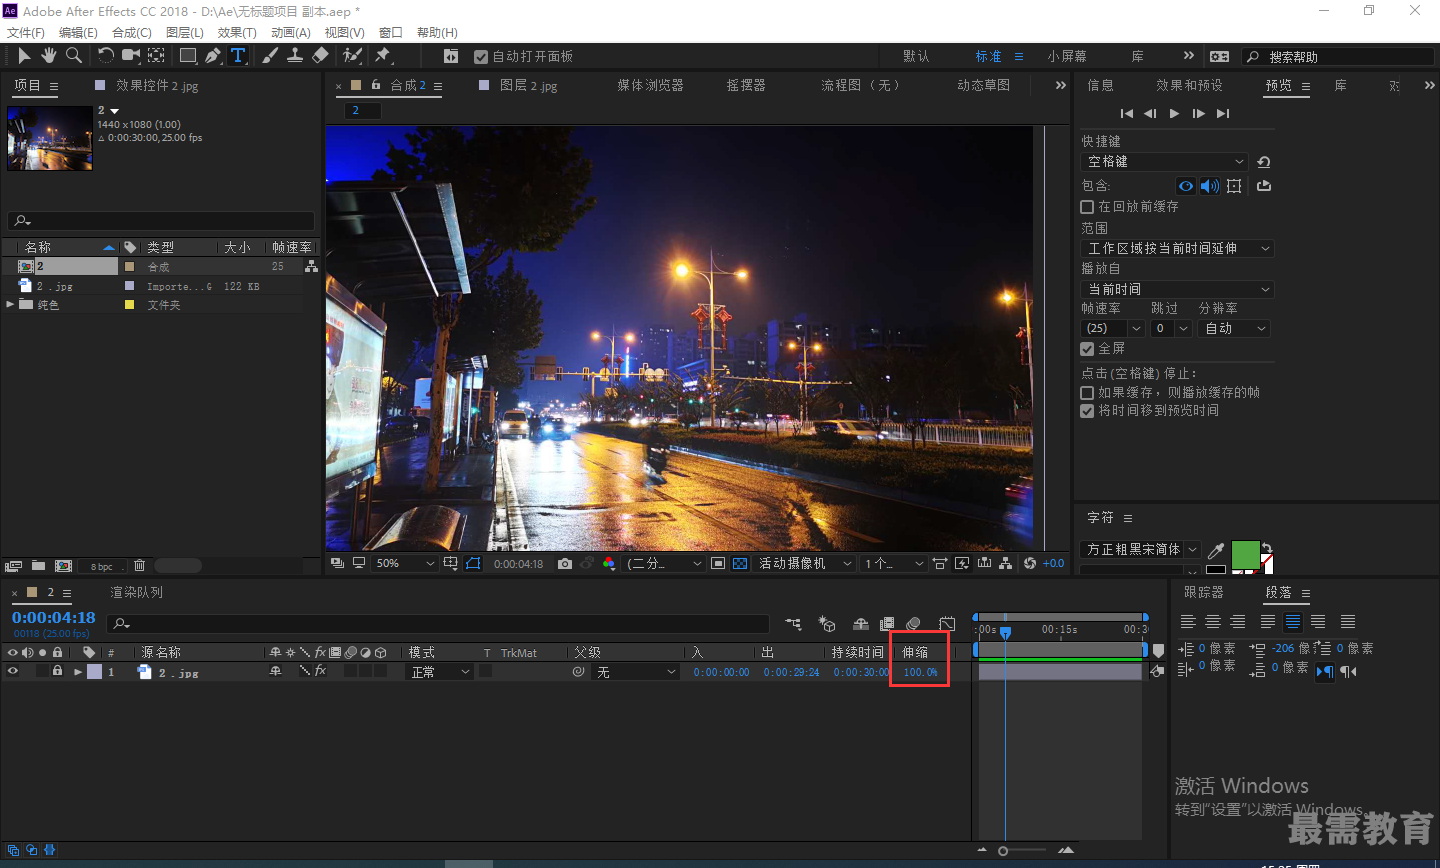Toggle include audio speaker in Preview panel
Viewport: 1440px width, 868px height.
point(1210,186)
